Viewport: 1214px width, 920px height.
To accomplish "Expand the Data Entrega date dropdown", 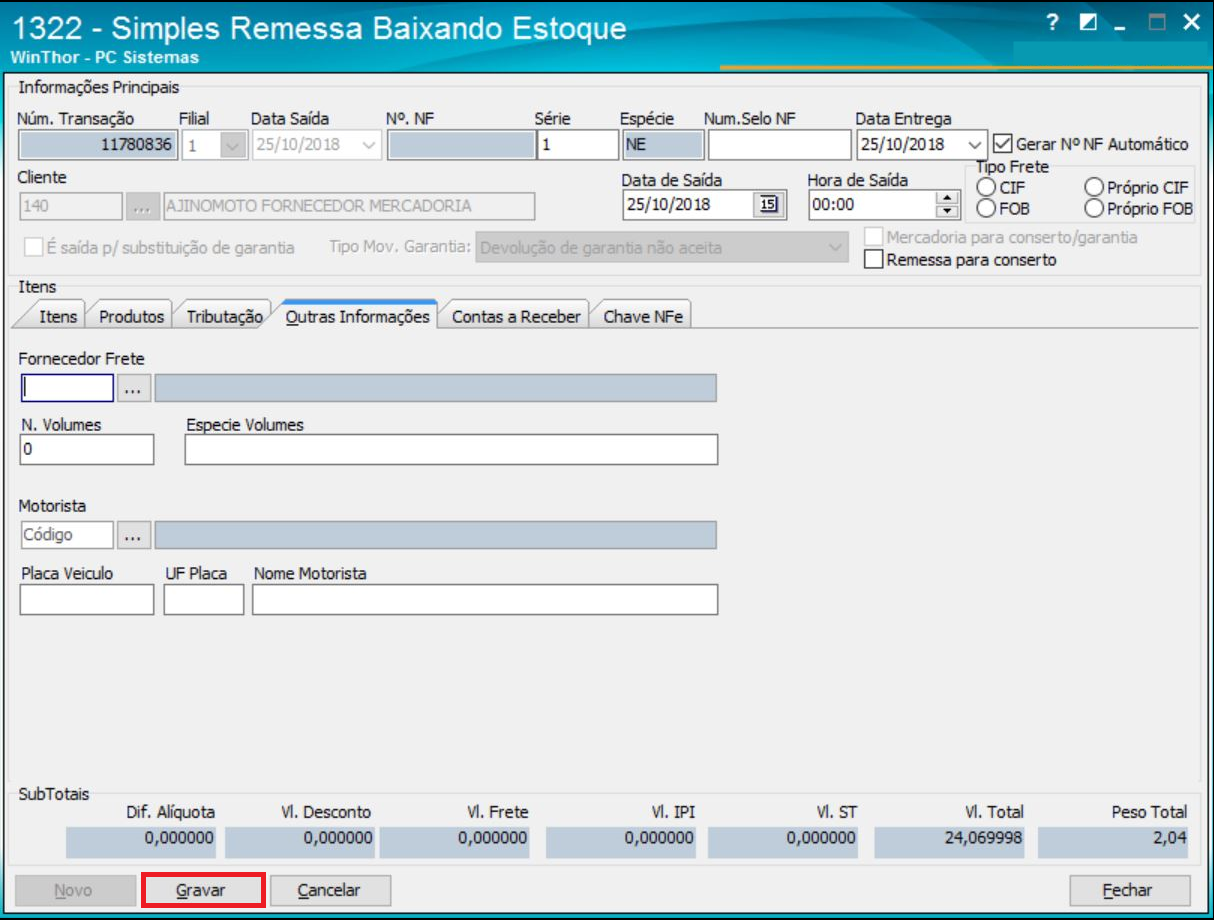I will click(x=975, y=145).
